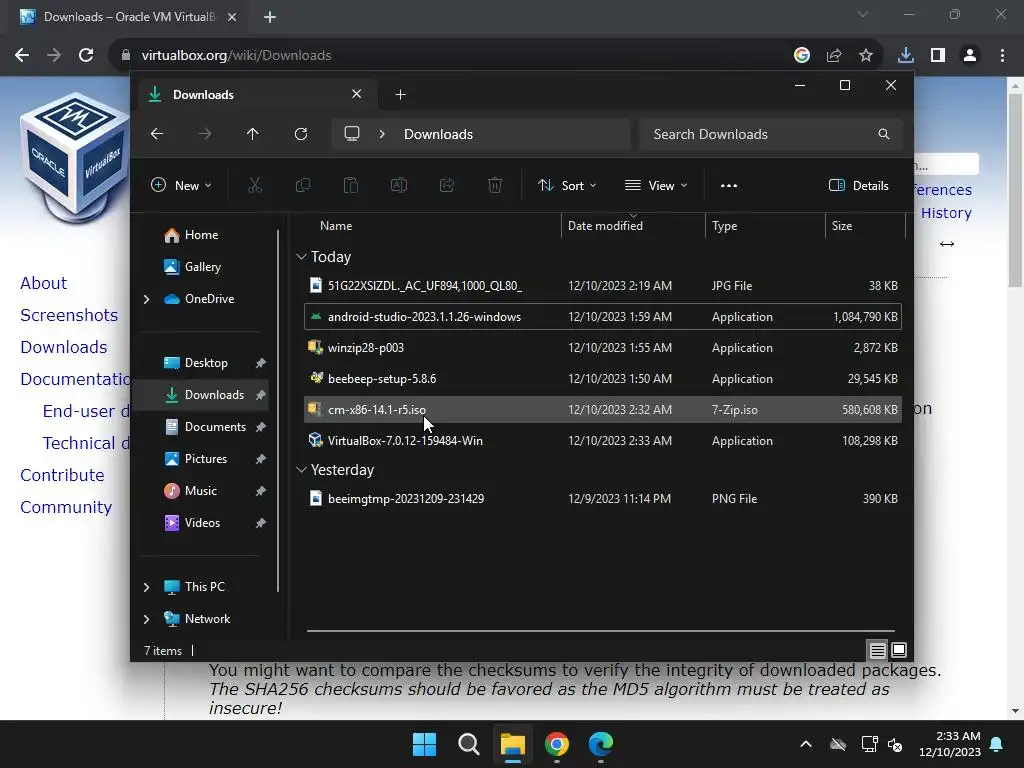Sort by the Size column header
1024x768 pixels.
click(865, 226)
